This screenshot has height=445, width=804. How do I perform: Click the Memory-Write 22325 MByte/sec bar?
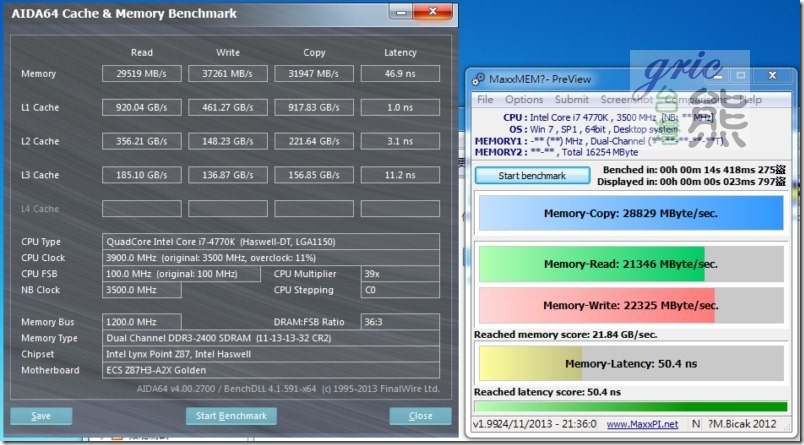[631, 306]
